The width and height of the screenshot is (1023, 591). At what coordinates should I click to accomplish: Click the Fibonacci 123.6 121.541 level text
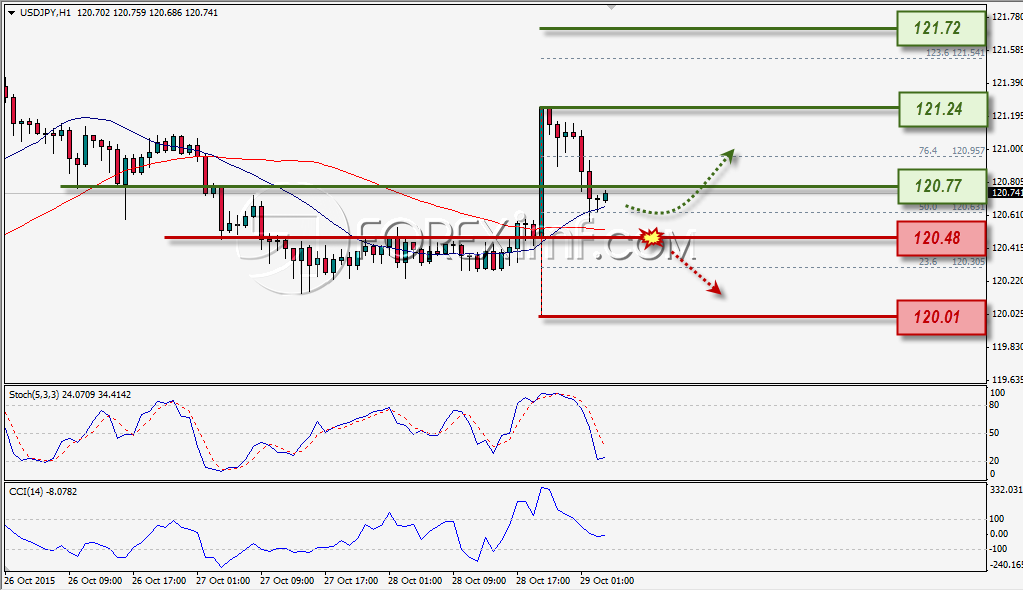tap(955, 52)
